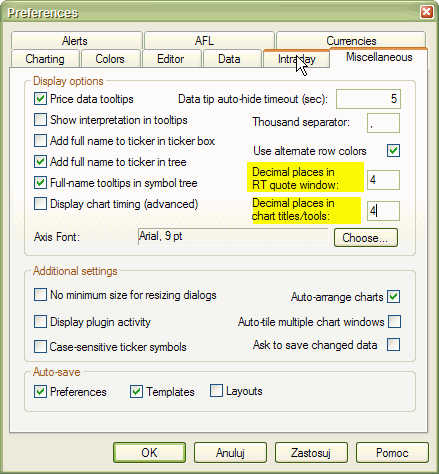This screenshot has height=474, width=439.
Task: Click the Choose... font button
Action: click(x=366, y=237)
